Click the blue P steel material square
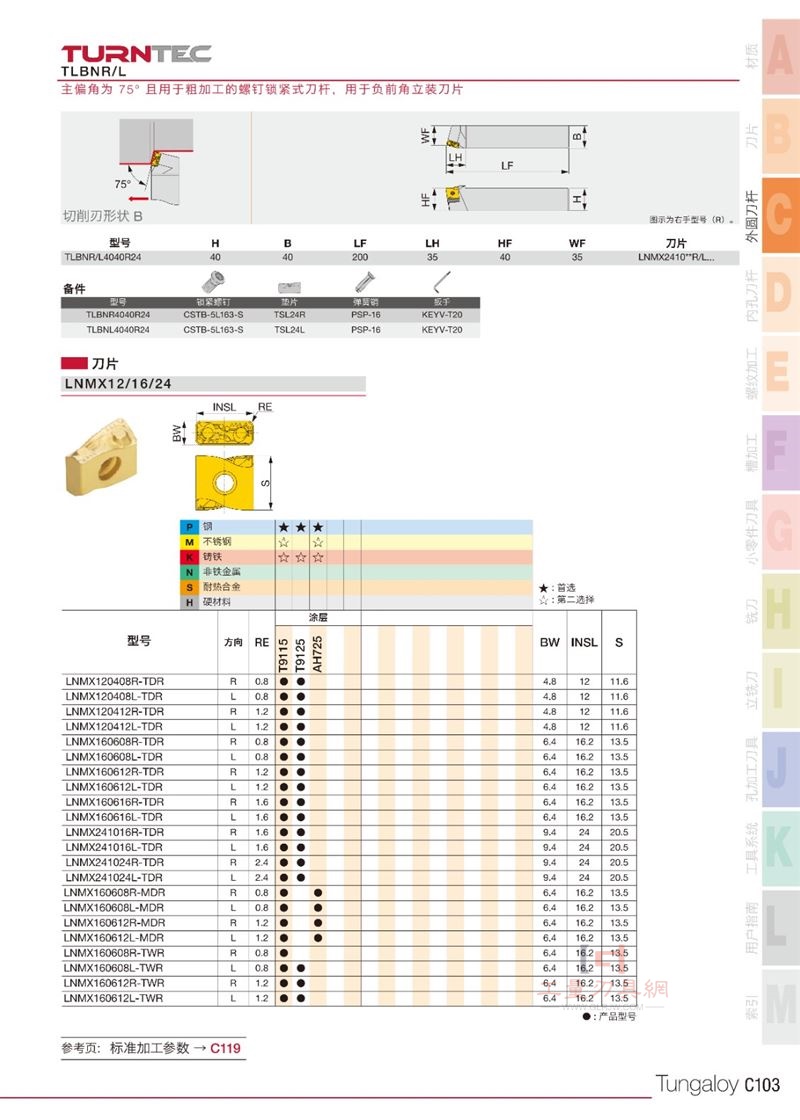This screenshot has width=800, height=1120. (189, 526)
